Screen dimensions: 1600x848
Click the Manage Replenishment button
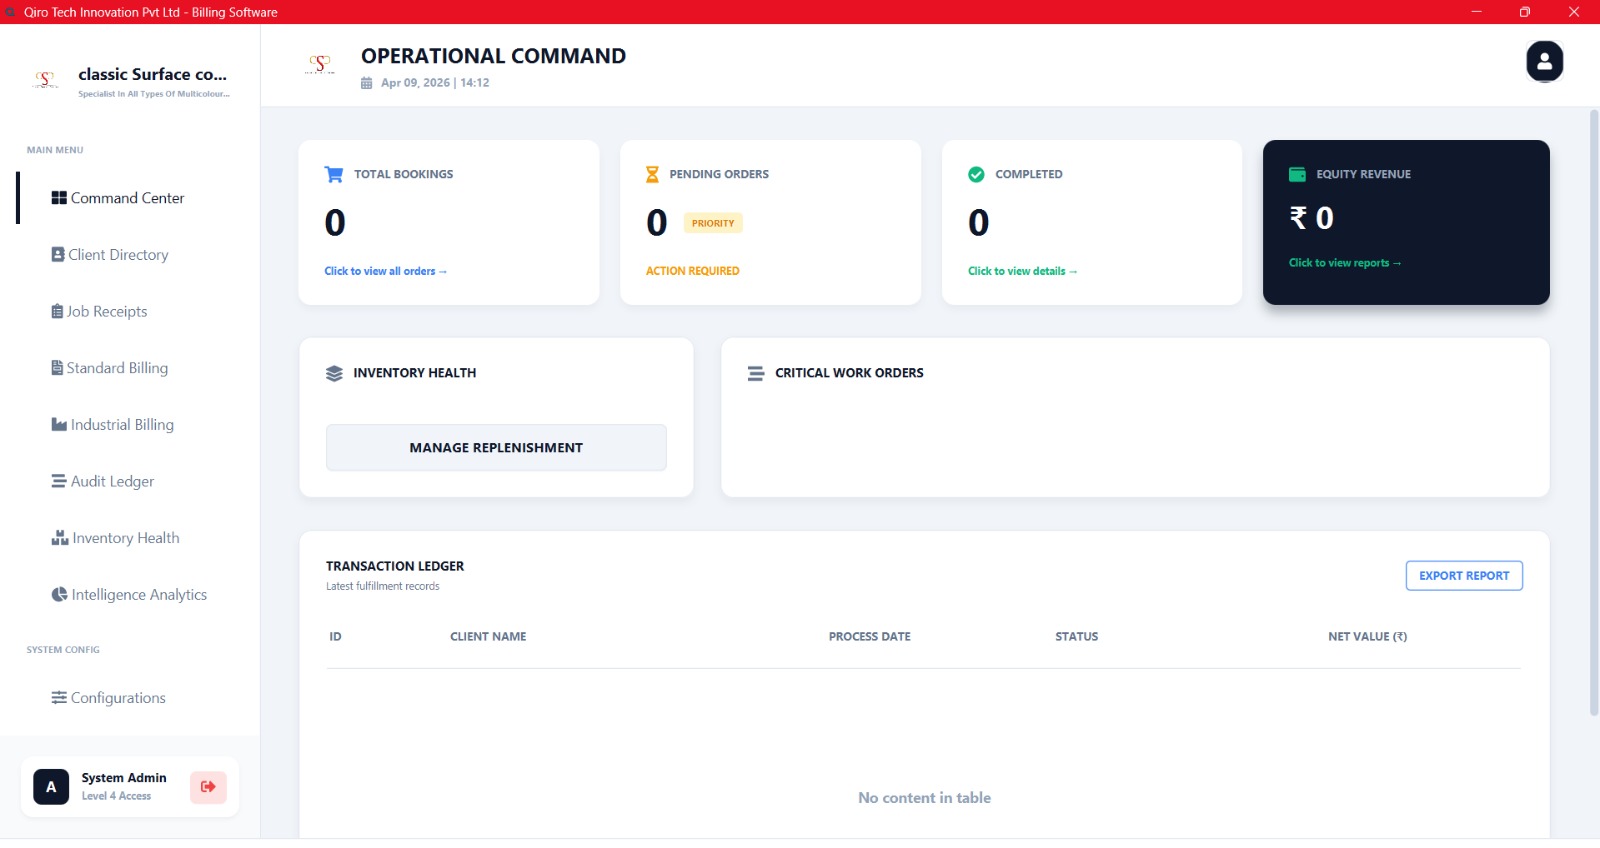pyautogui.click(x=496, y=448)
